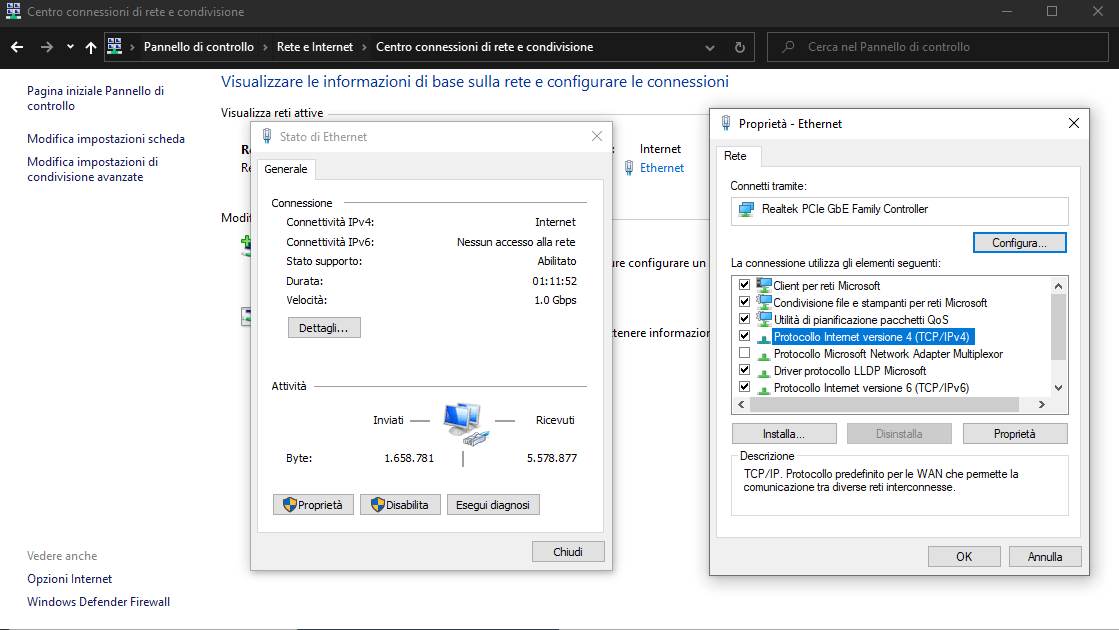This screenshot has width=1119, height=630.
Task: Toggle Utilità di pianificazione pacchetti QoS checkbox
Action: pyautogui.click(x=744, y=319)
